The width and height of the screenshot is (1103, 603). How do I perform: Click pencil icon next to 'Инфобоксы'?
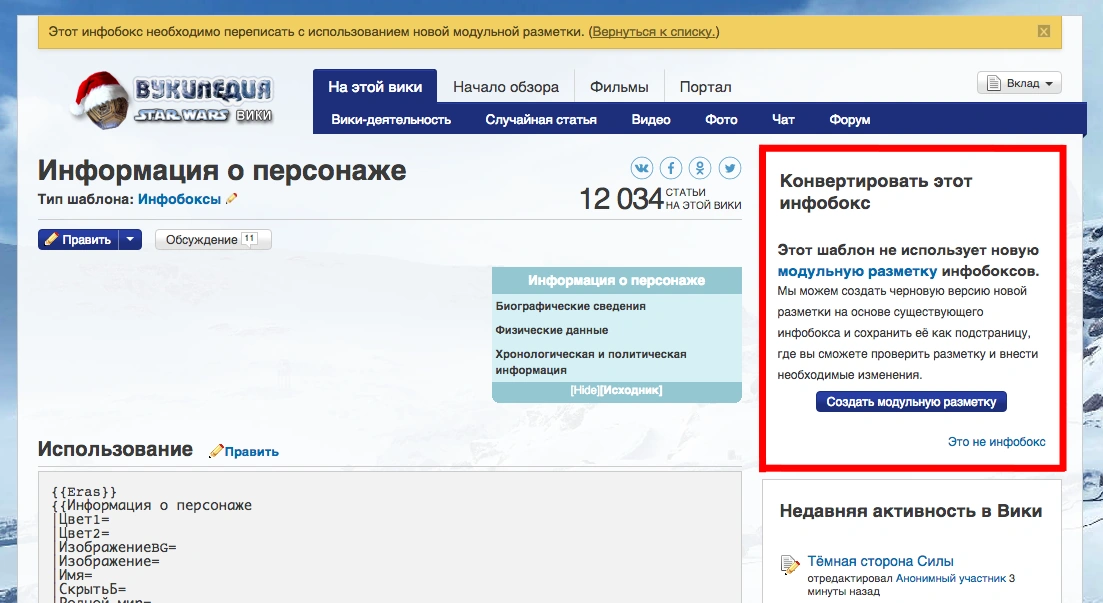[x=231, y=199]
